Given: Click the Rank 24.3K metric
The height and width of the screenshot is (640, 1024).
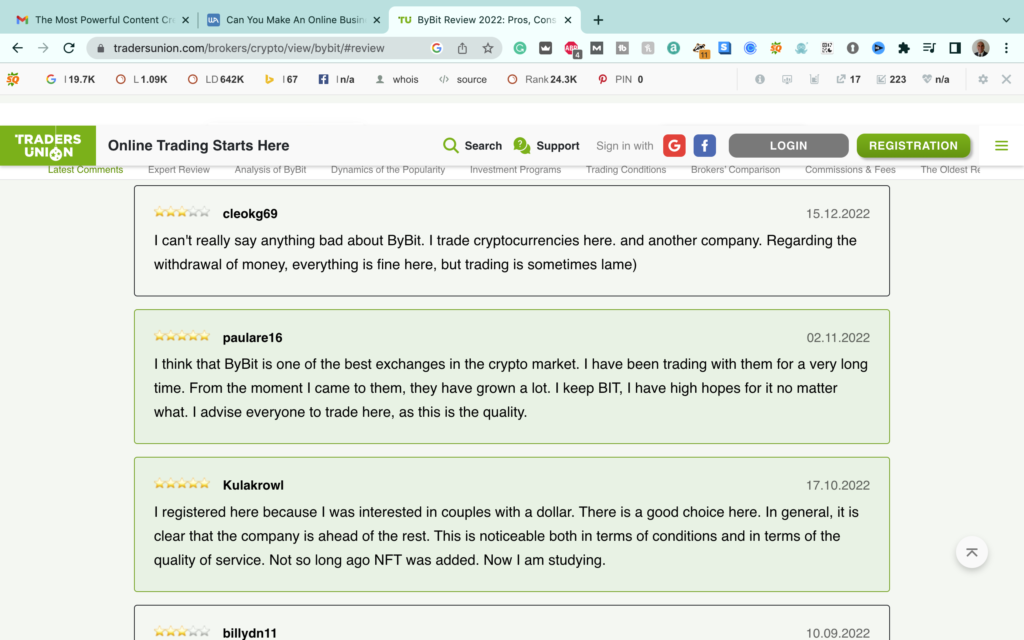Looking at the screenshot, I should click(542, 79).
